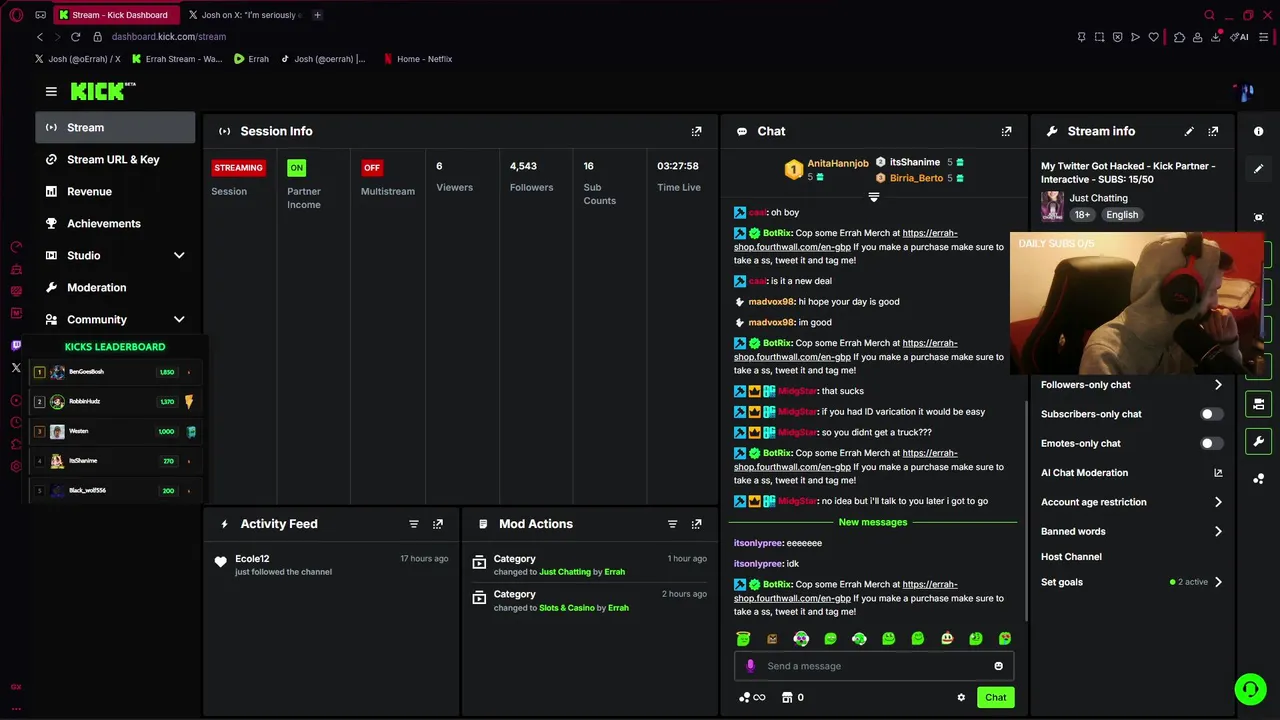The image size is (1280, 720).
Task: Select Stream in the sidebar
Action: [x=115, y=128]
